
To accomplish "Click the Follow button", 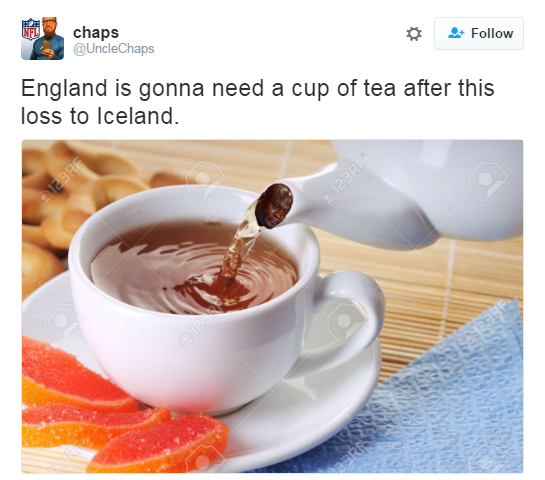I will [x=479, y=33].
